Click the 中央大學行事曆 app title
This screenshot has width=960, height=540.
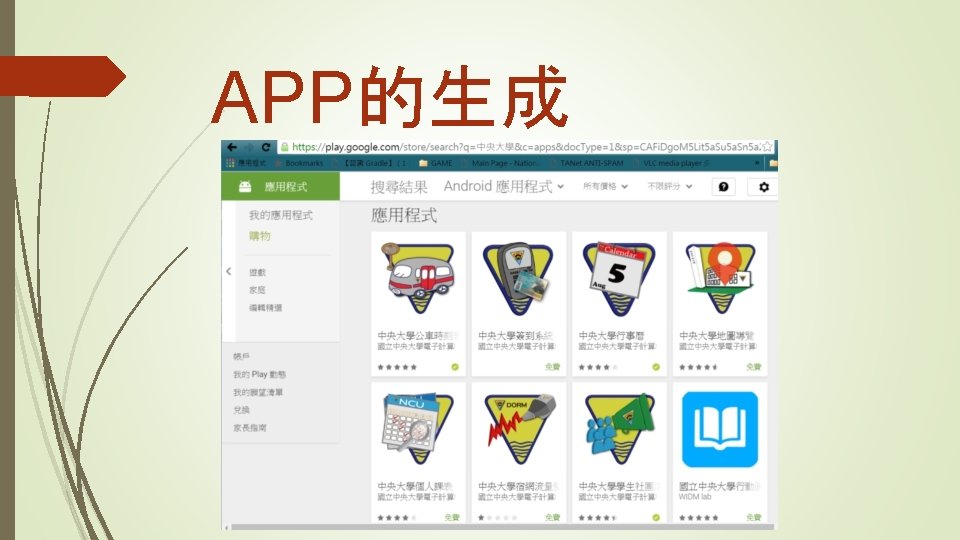pos(611,336)
